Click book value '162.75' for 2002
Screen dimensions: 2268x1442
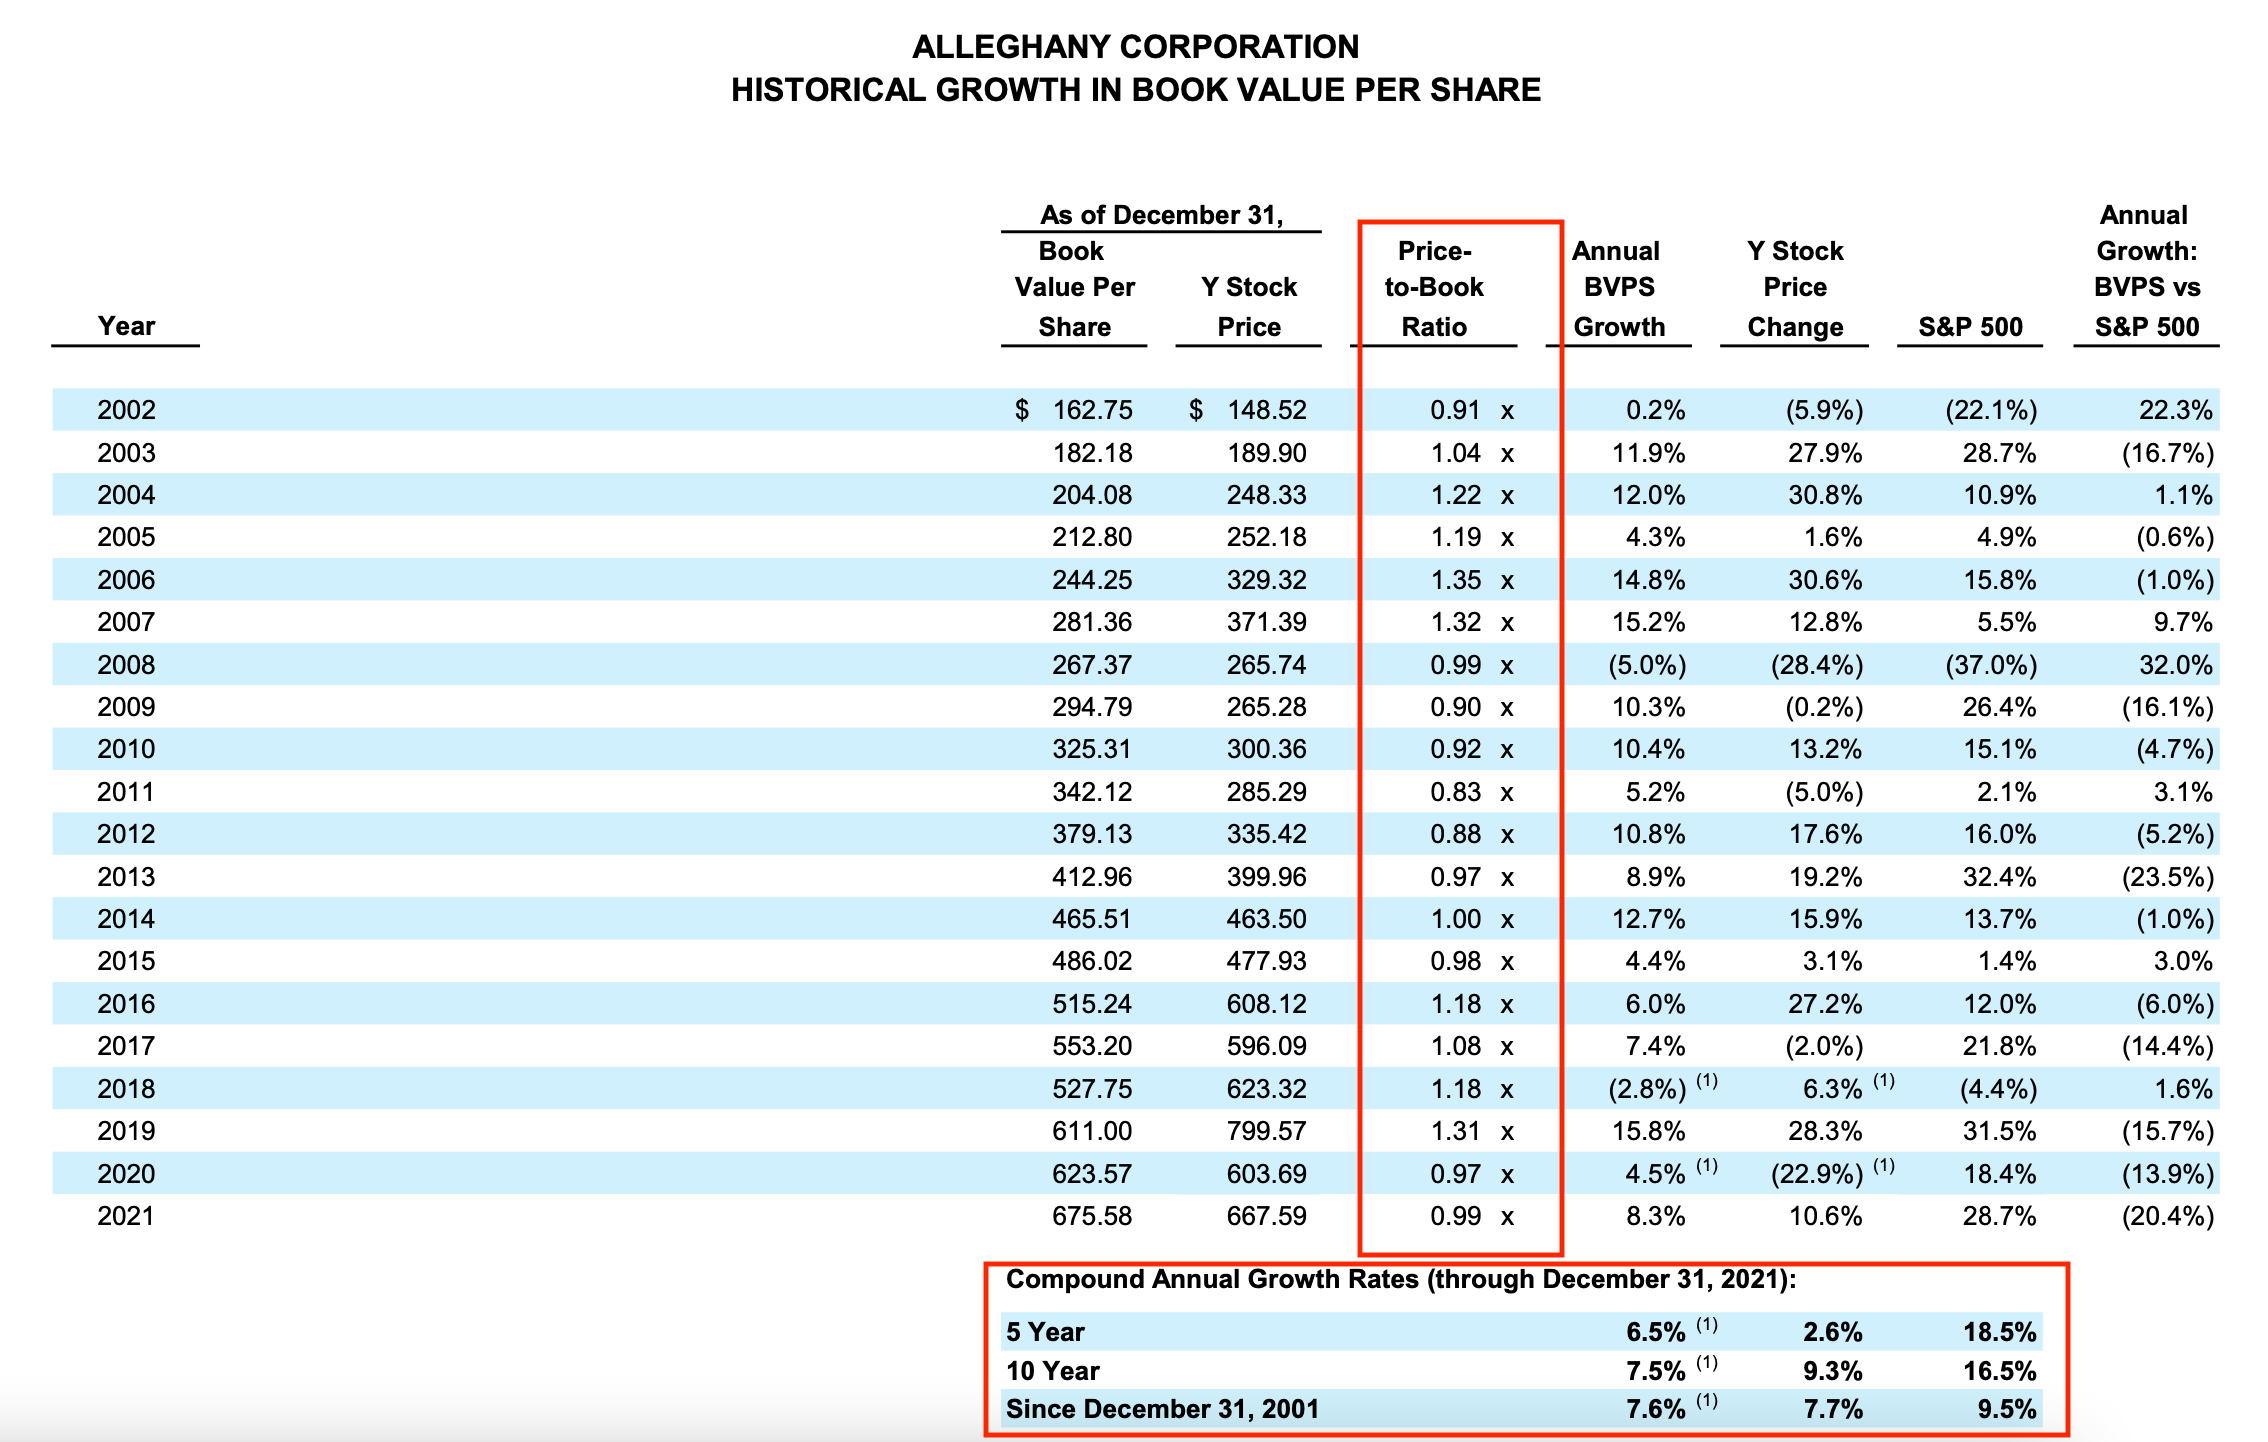[x=1092, y=410]
